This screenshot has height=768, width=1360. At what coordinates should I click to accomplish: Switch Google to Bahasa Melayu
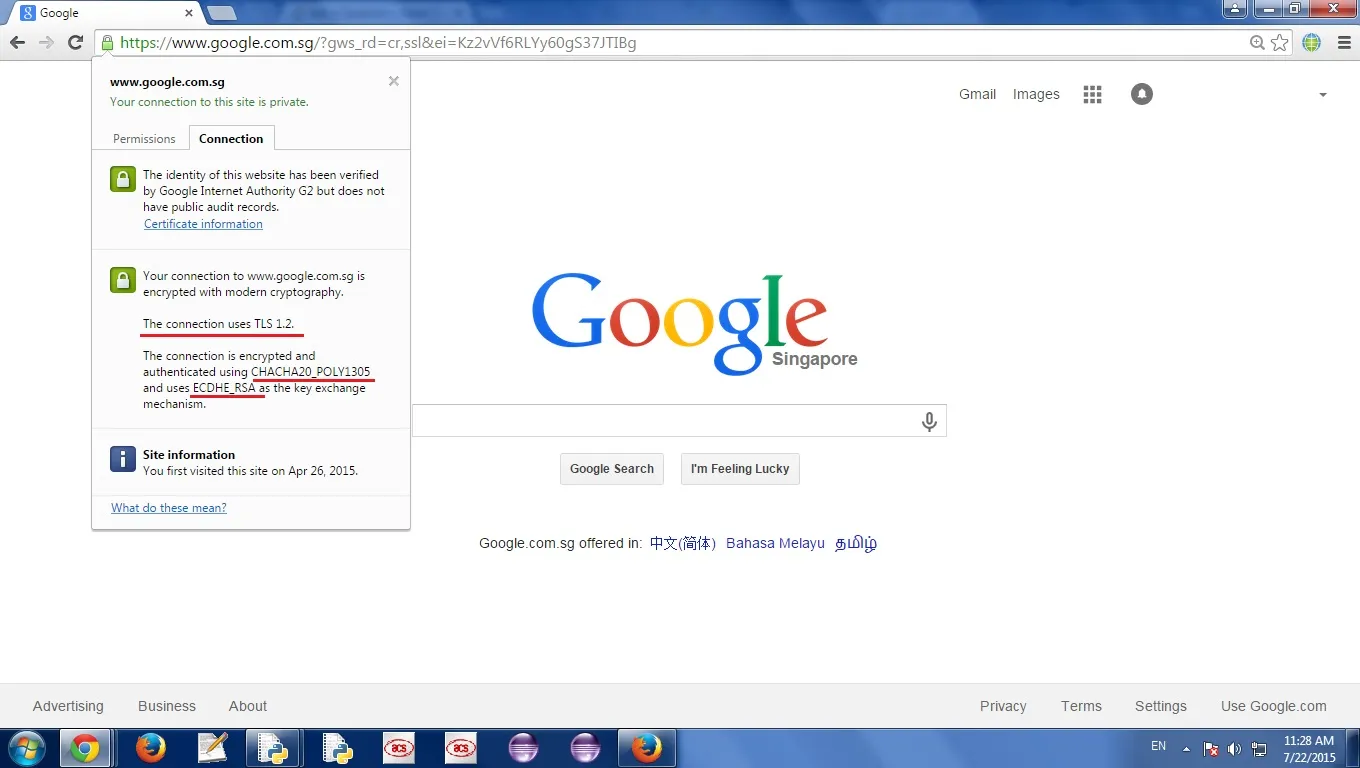coord(775,544)
